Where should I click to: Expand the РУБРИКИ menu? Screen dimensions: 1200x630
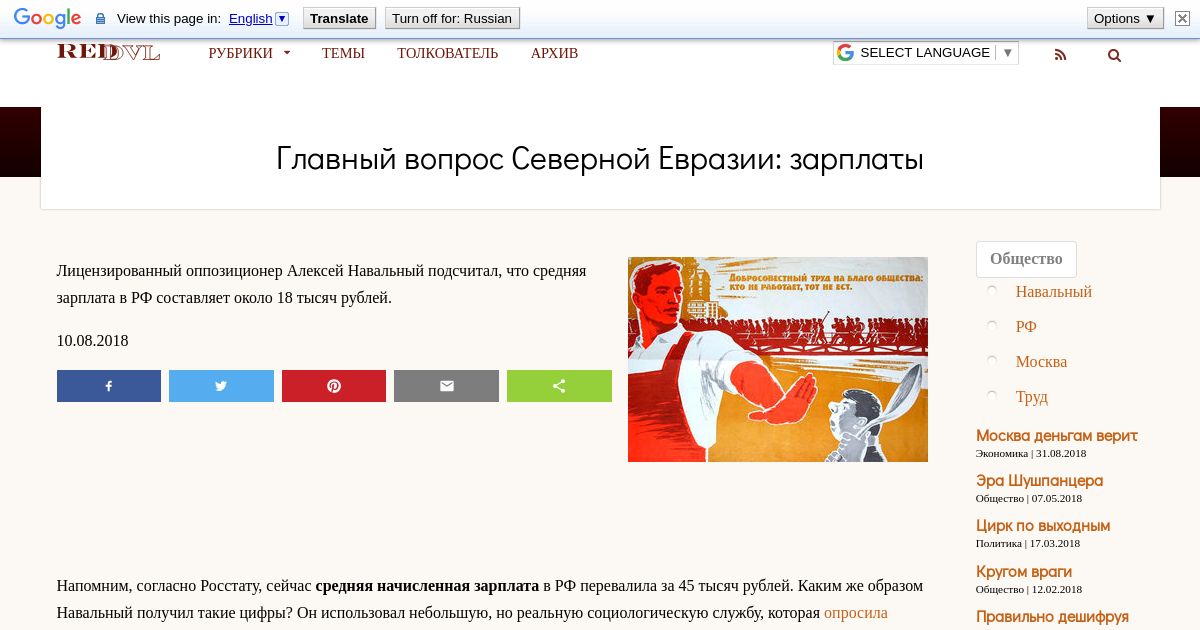tap(249, 53)
